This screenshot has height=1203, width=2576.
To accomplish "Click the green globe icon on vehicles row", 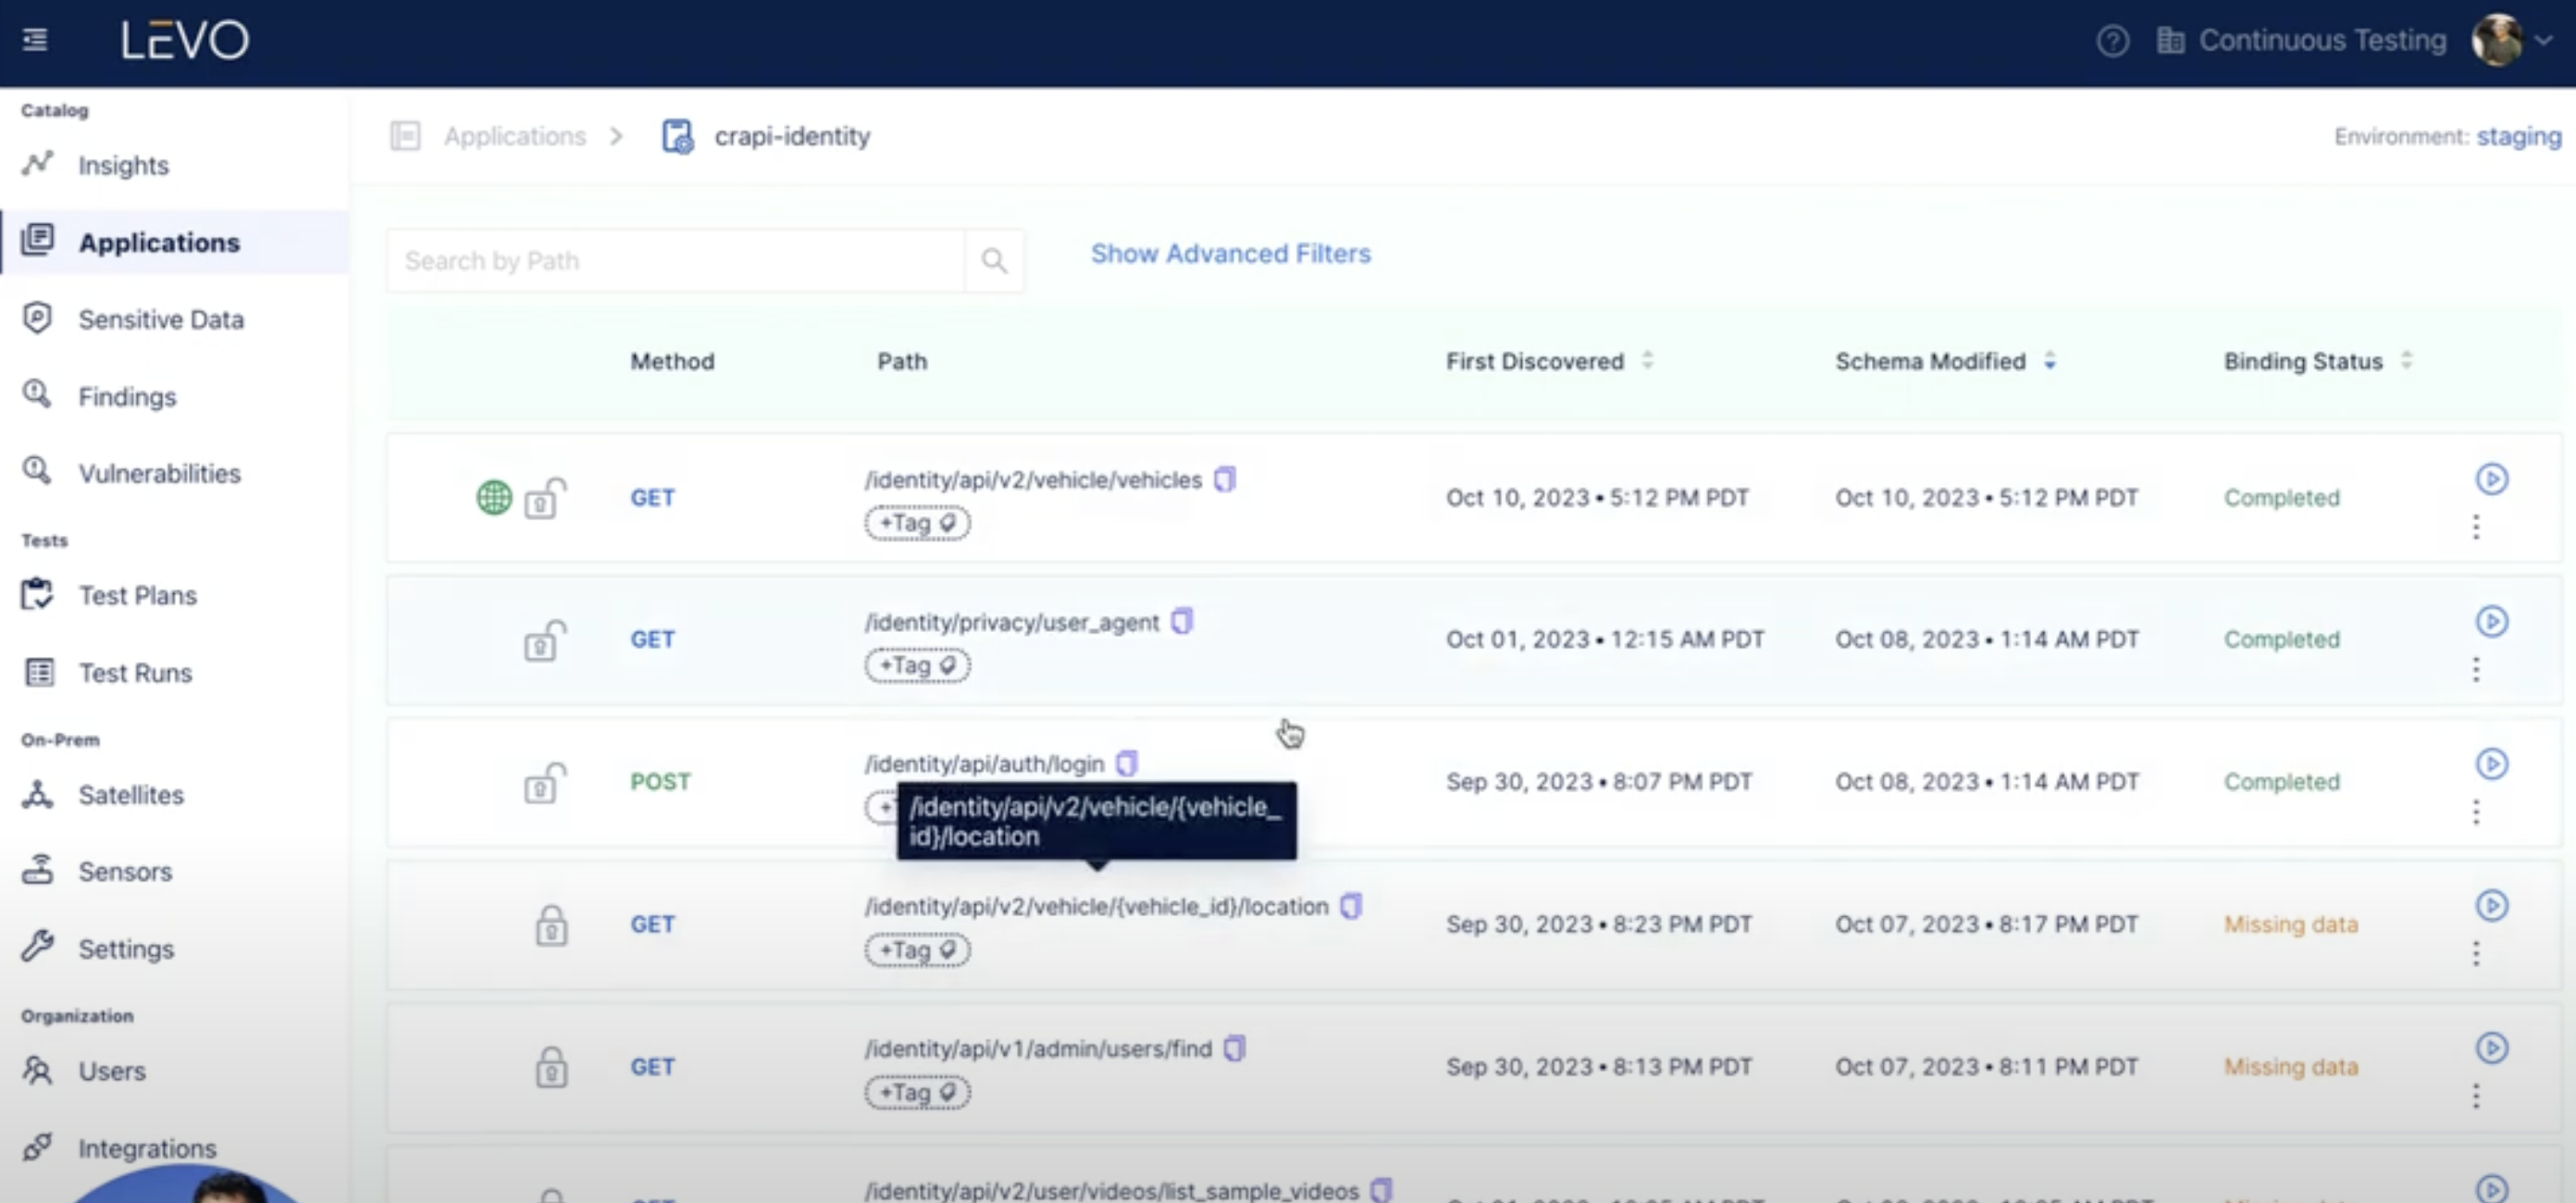I will [x=493, y=497].
